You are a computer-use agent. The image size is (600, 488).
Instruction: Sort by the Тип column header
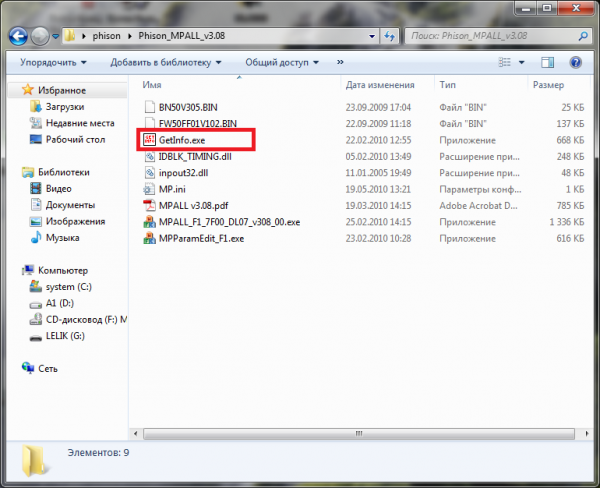(x=447, y=85)
